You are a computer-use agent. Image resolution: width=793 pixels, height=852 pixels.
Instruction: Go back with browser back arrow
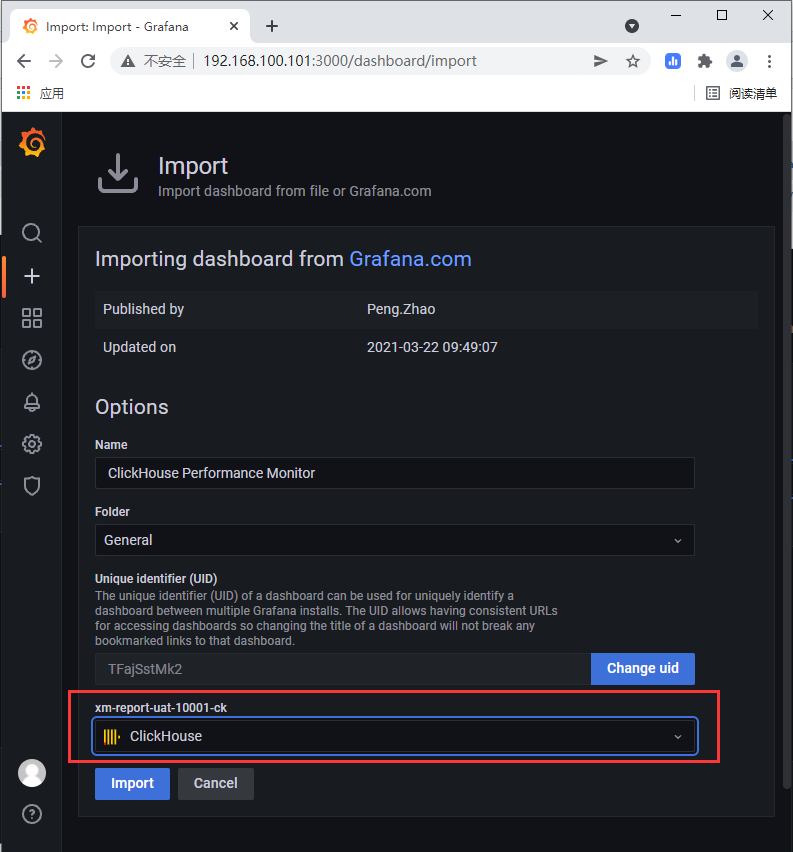[24, 61]
